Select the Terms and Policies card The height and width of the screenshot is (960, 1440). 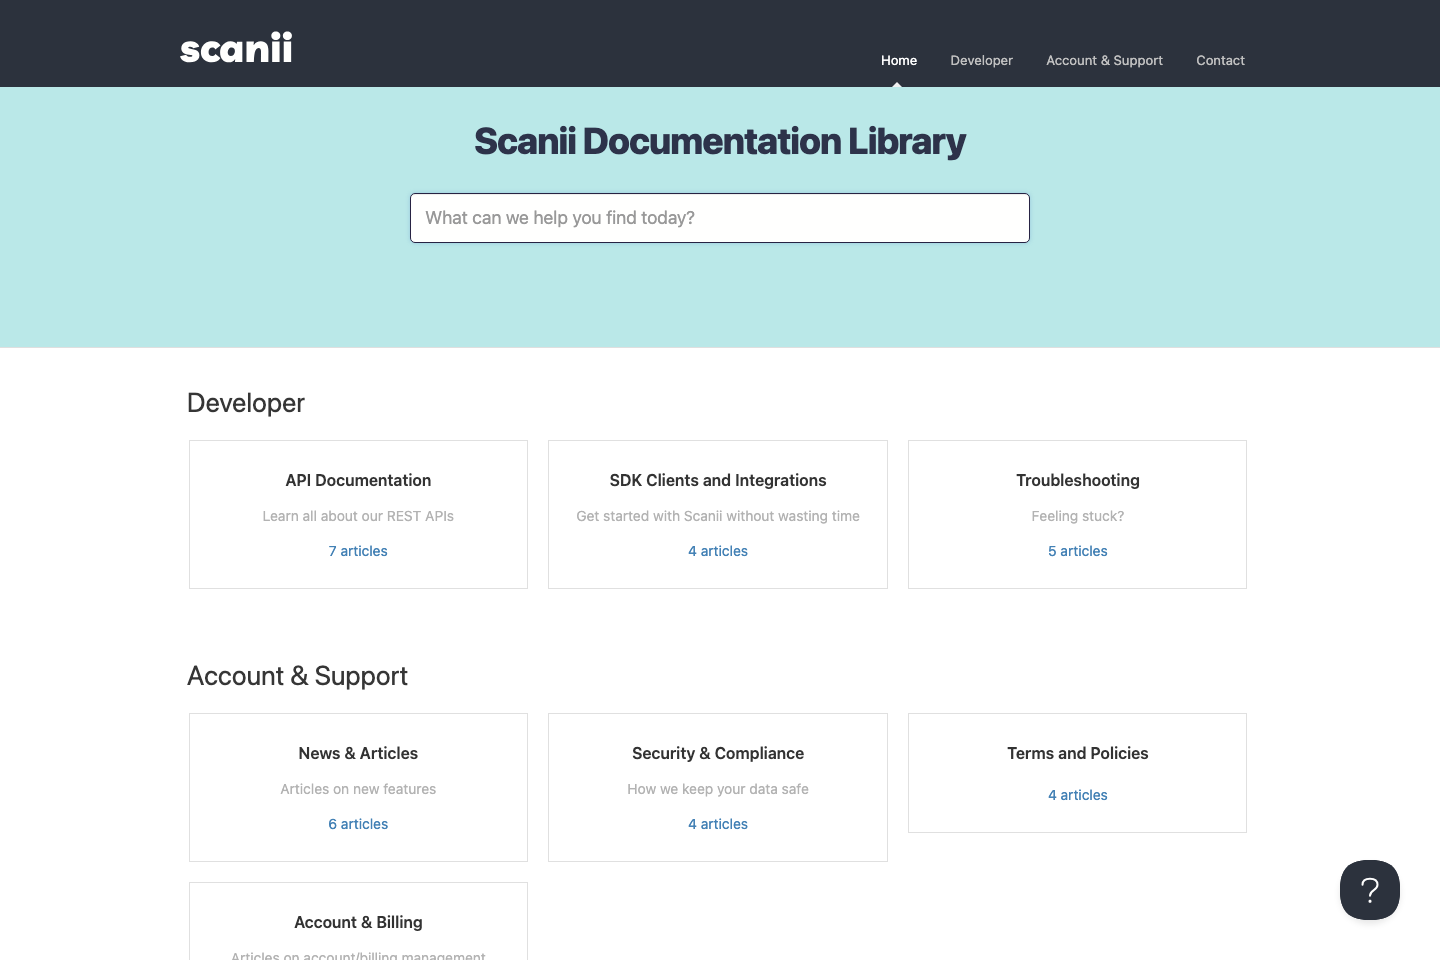click(x=1077, y=753)
